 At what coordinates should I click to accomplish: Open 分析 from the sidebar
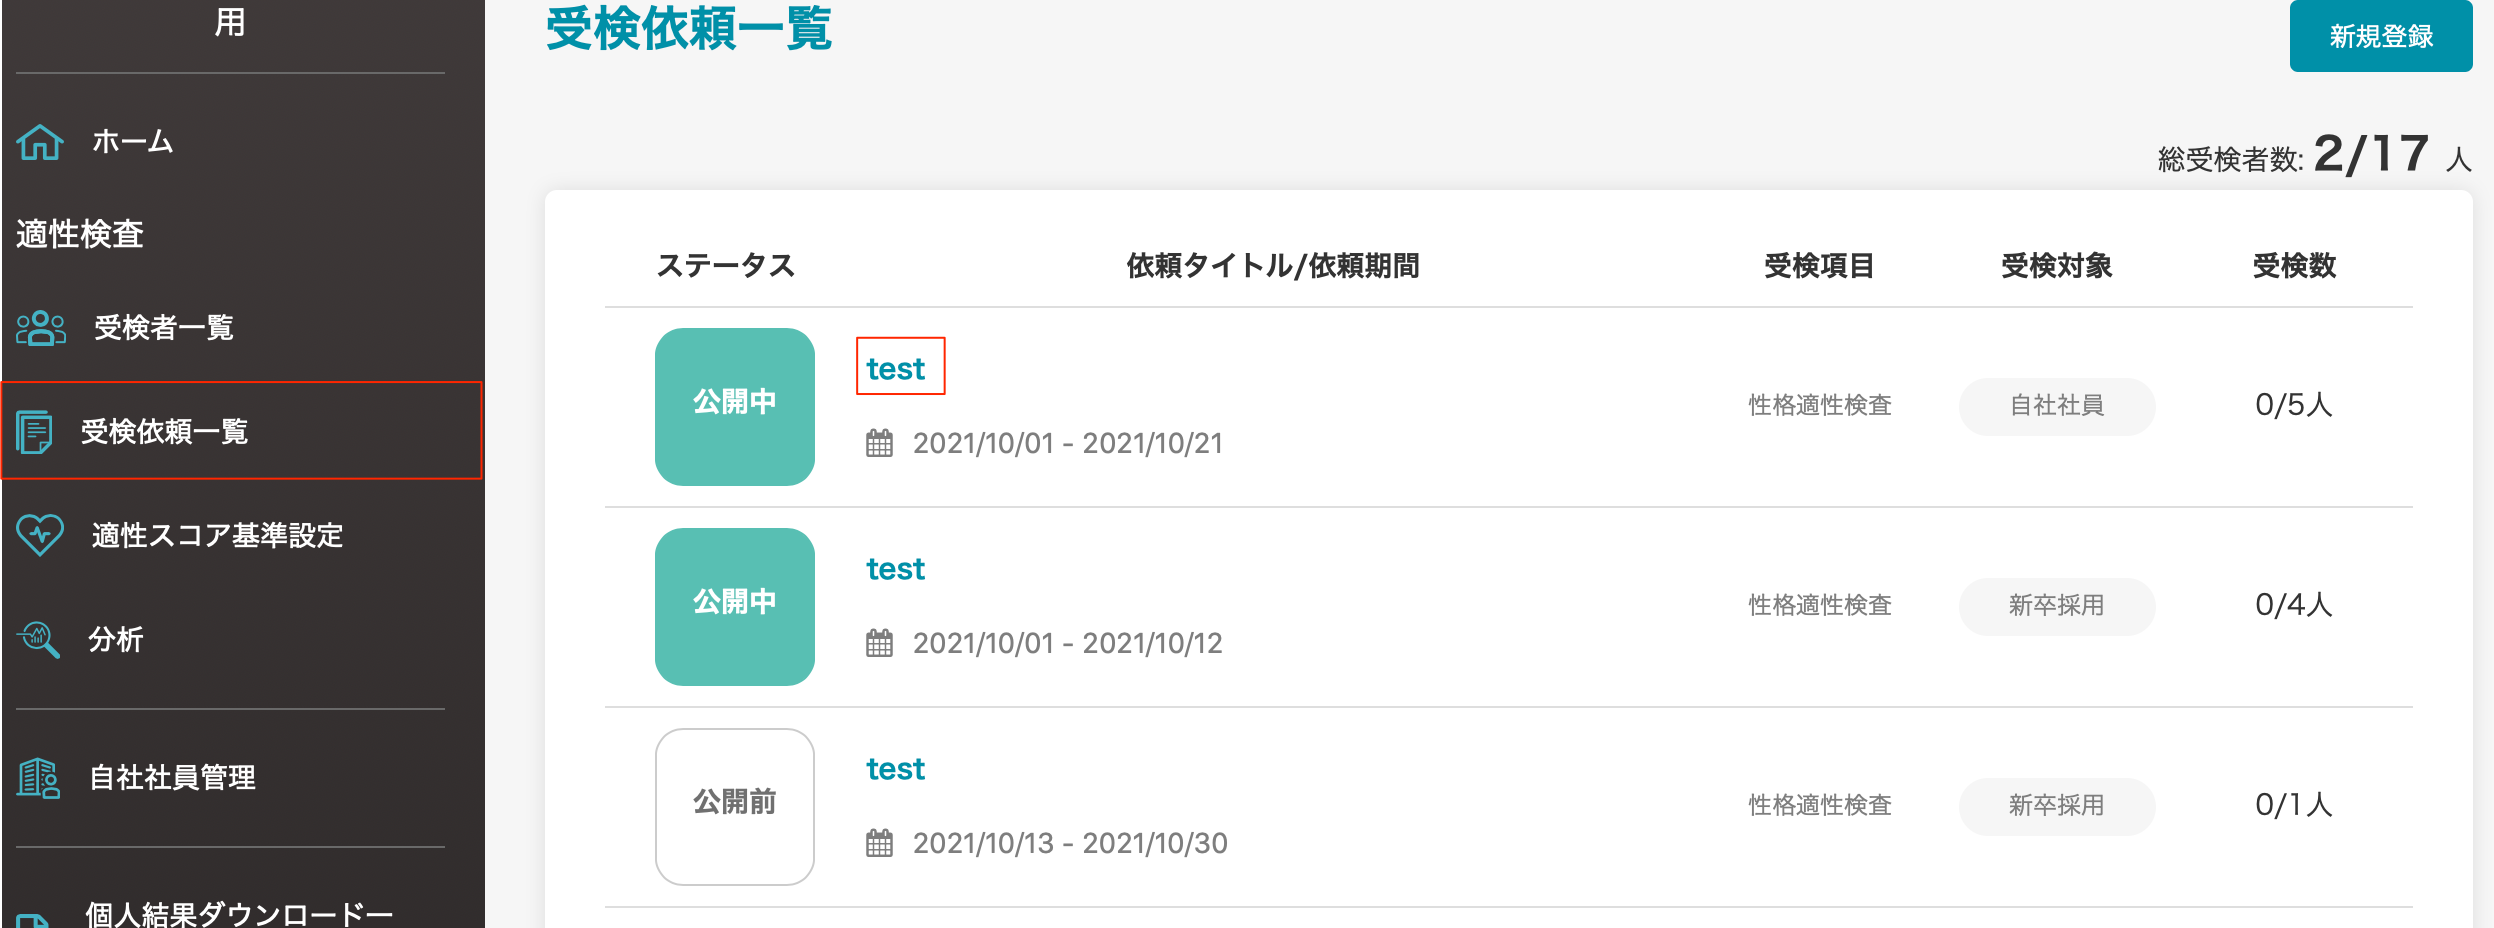click(116, 639)
